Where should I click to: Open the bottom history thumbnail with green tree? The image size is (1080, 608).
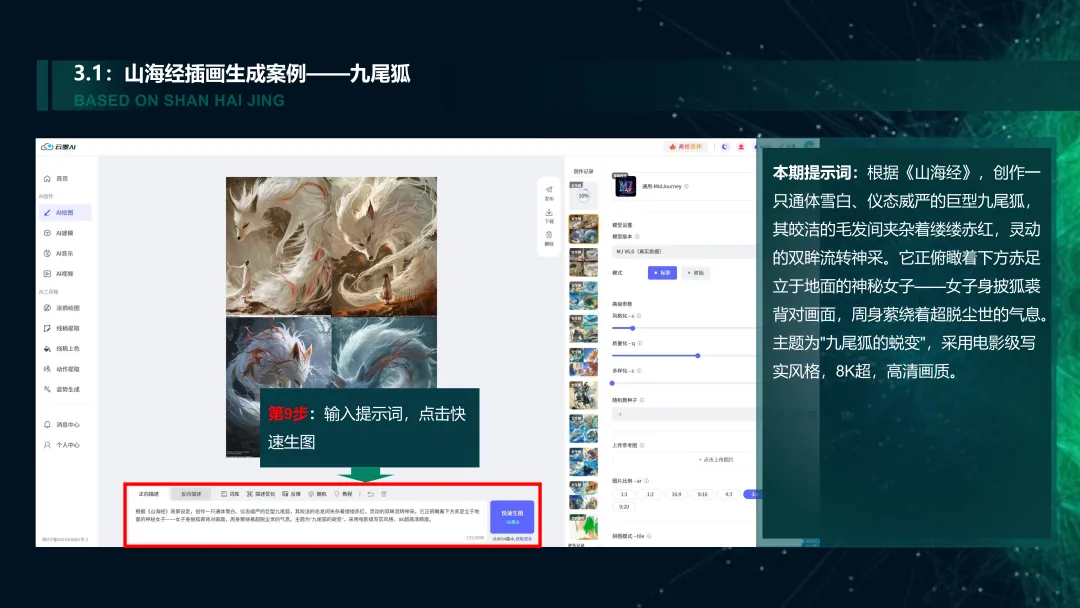pyautogui.click(x=583, y=528)
